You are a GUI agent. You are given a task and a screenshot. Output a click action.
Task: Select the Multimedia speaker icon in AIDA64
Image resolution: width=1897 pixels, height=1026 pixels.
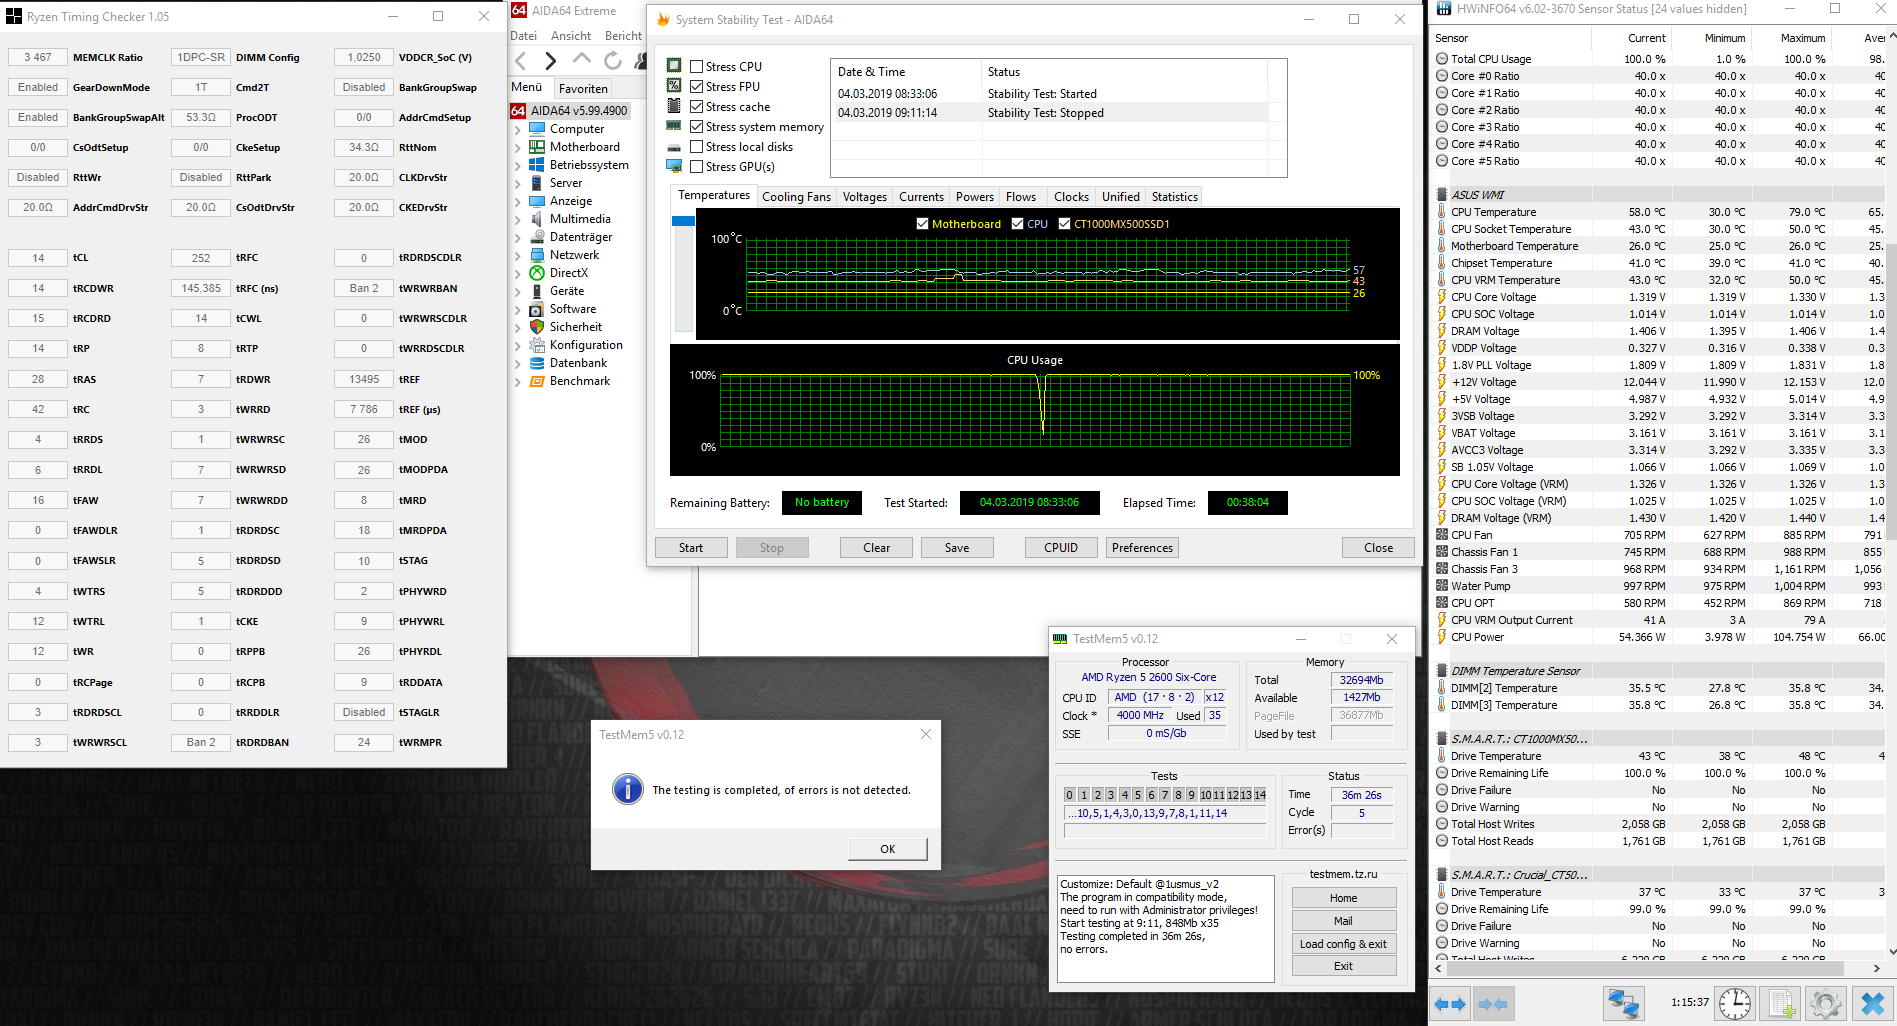click(x=537, y=219)
